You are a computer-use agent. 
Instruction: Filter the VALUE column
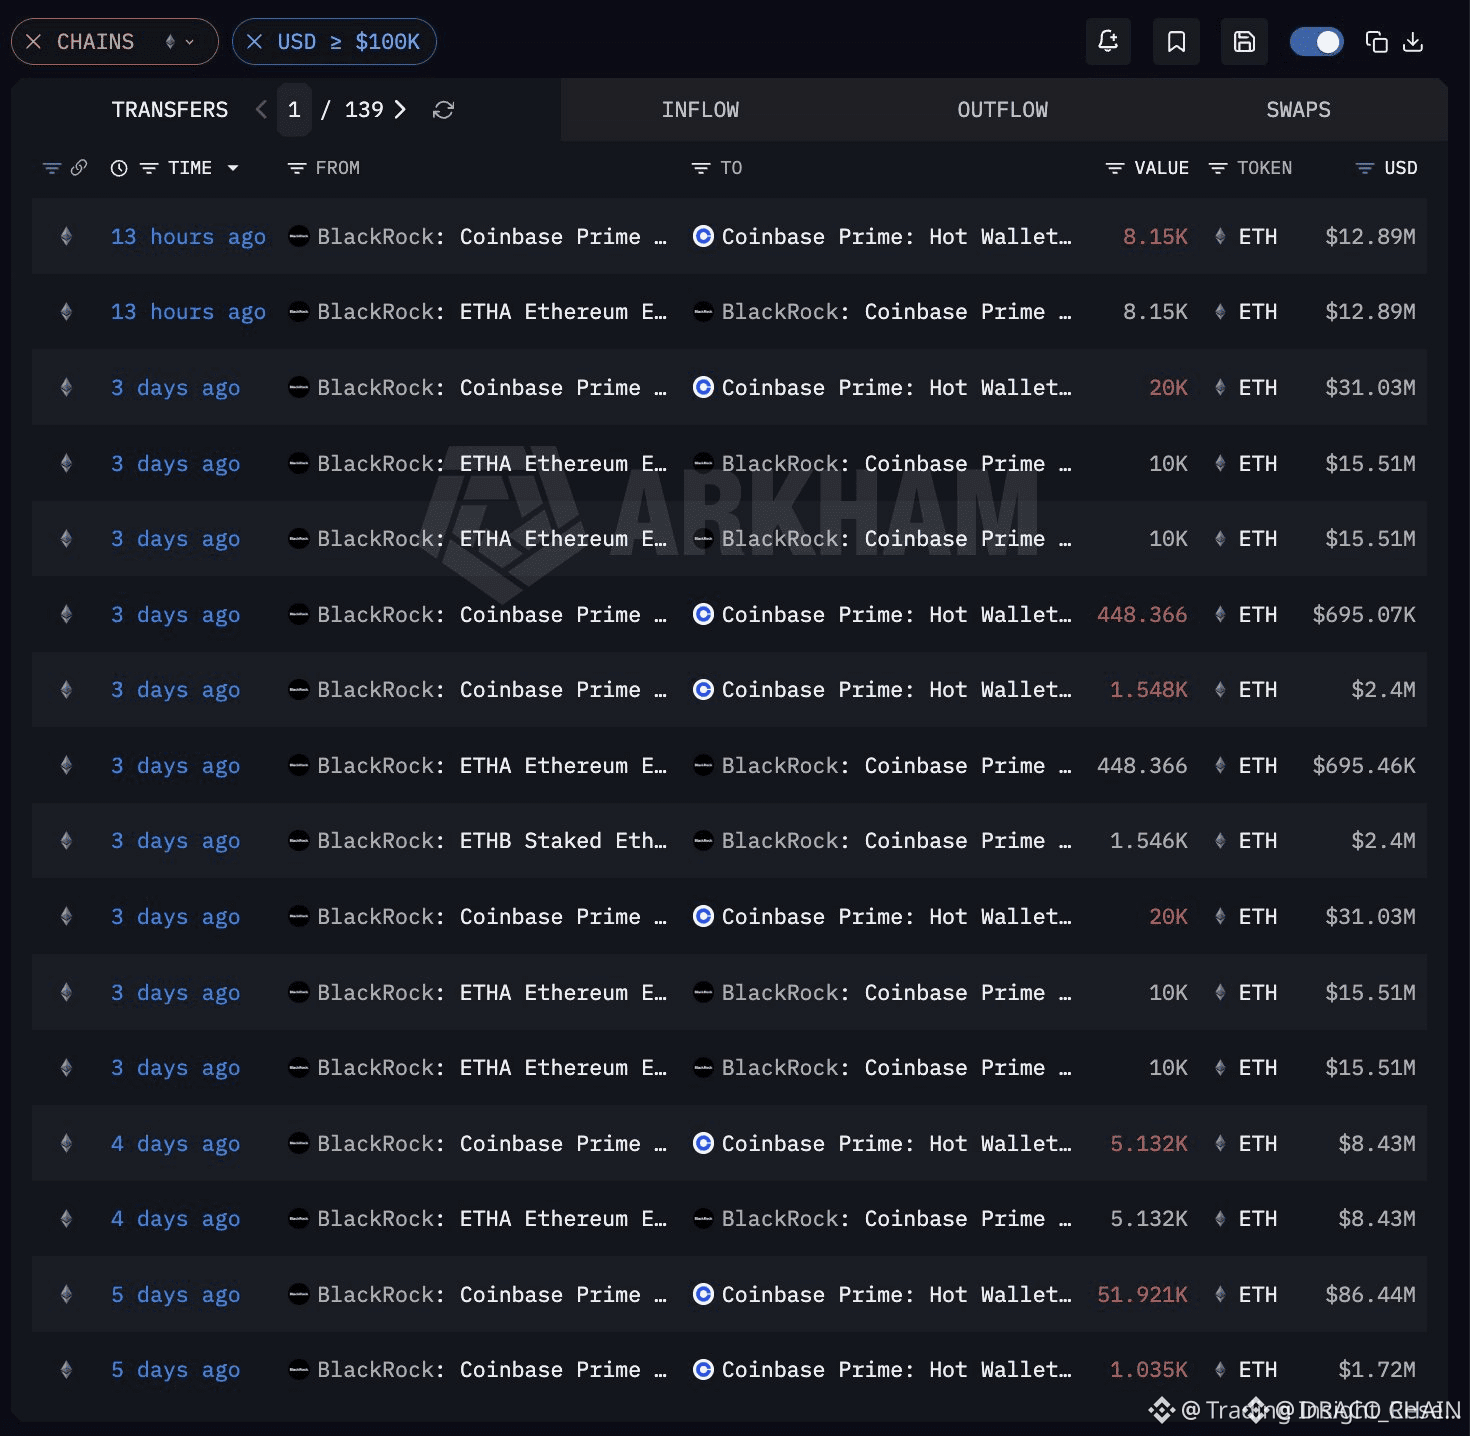click(1115, 168)
